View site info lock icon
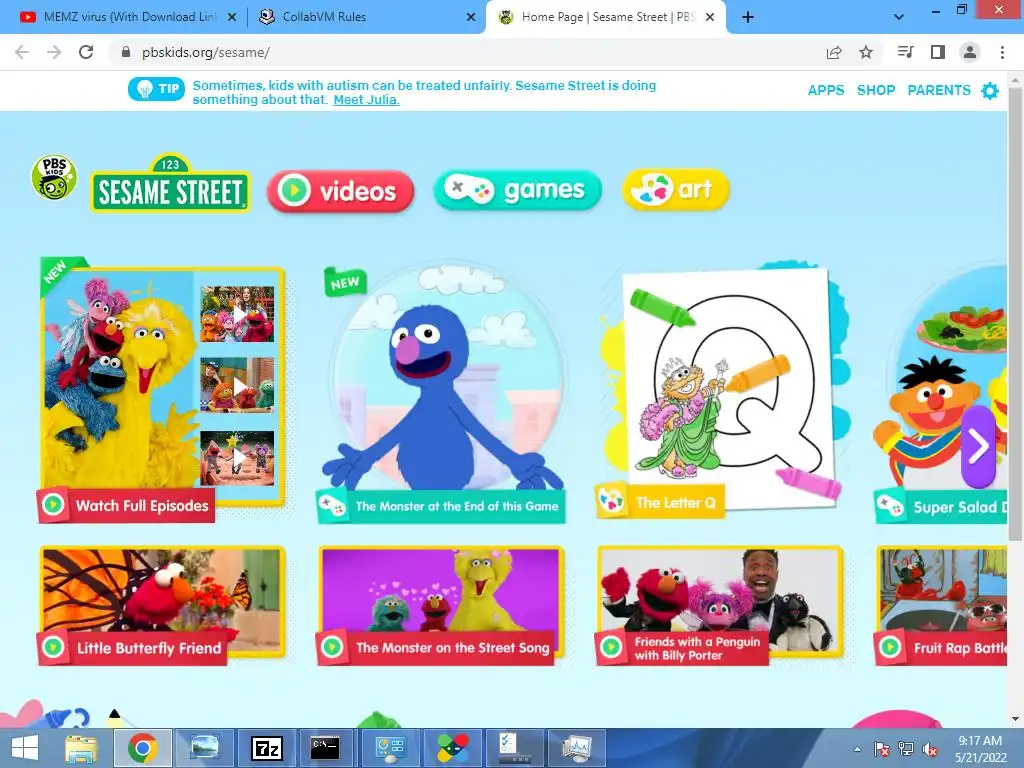The height and width of the screenshot is (768, 1024). click(126, 52)
